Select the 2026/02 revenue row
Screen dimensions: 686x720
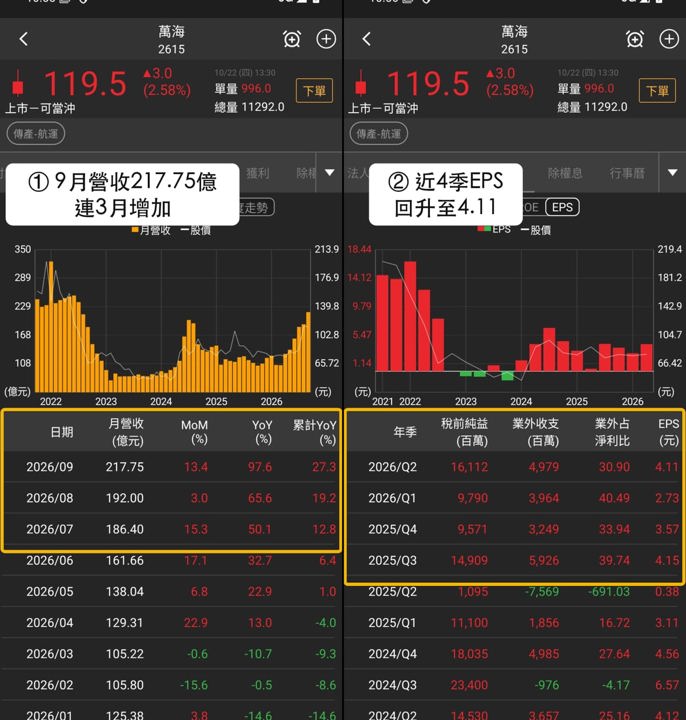point(171,685)
